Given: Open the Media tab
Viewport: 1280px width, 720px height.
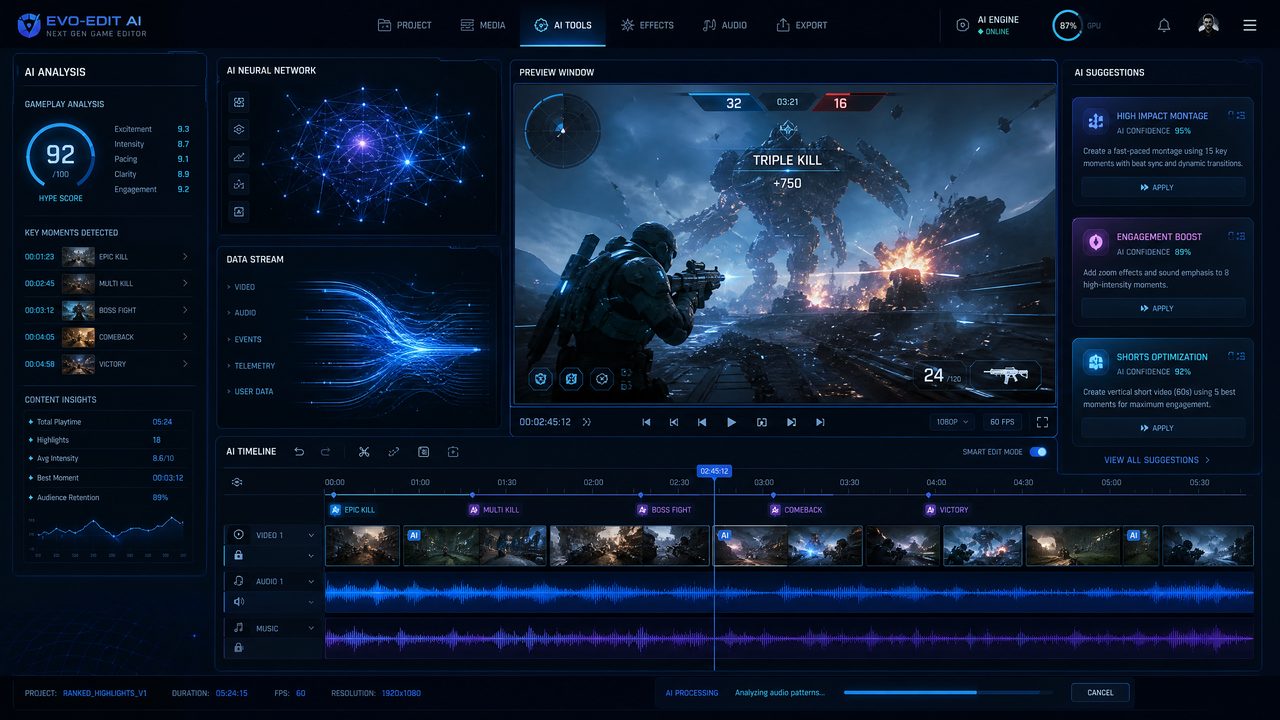Looking at the screenshot, I should 483,25.
